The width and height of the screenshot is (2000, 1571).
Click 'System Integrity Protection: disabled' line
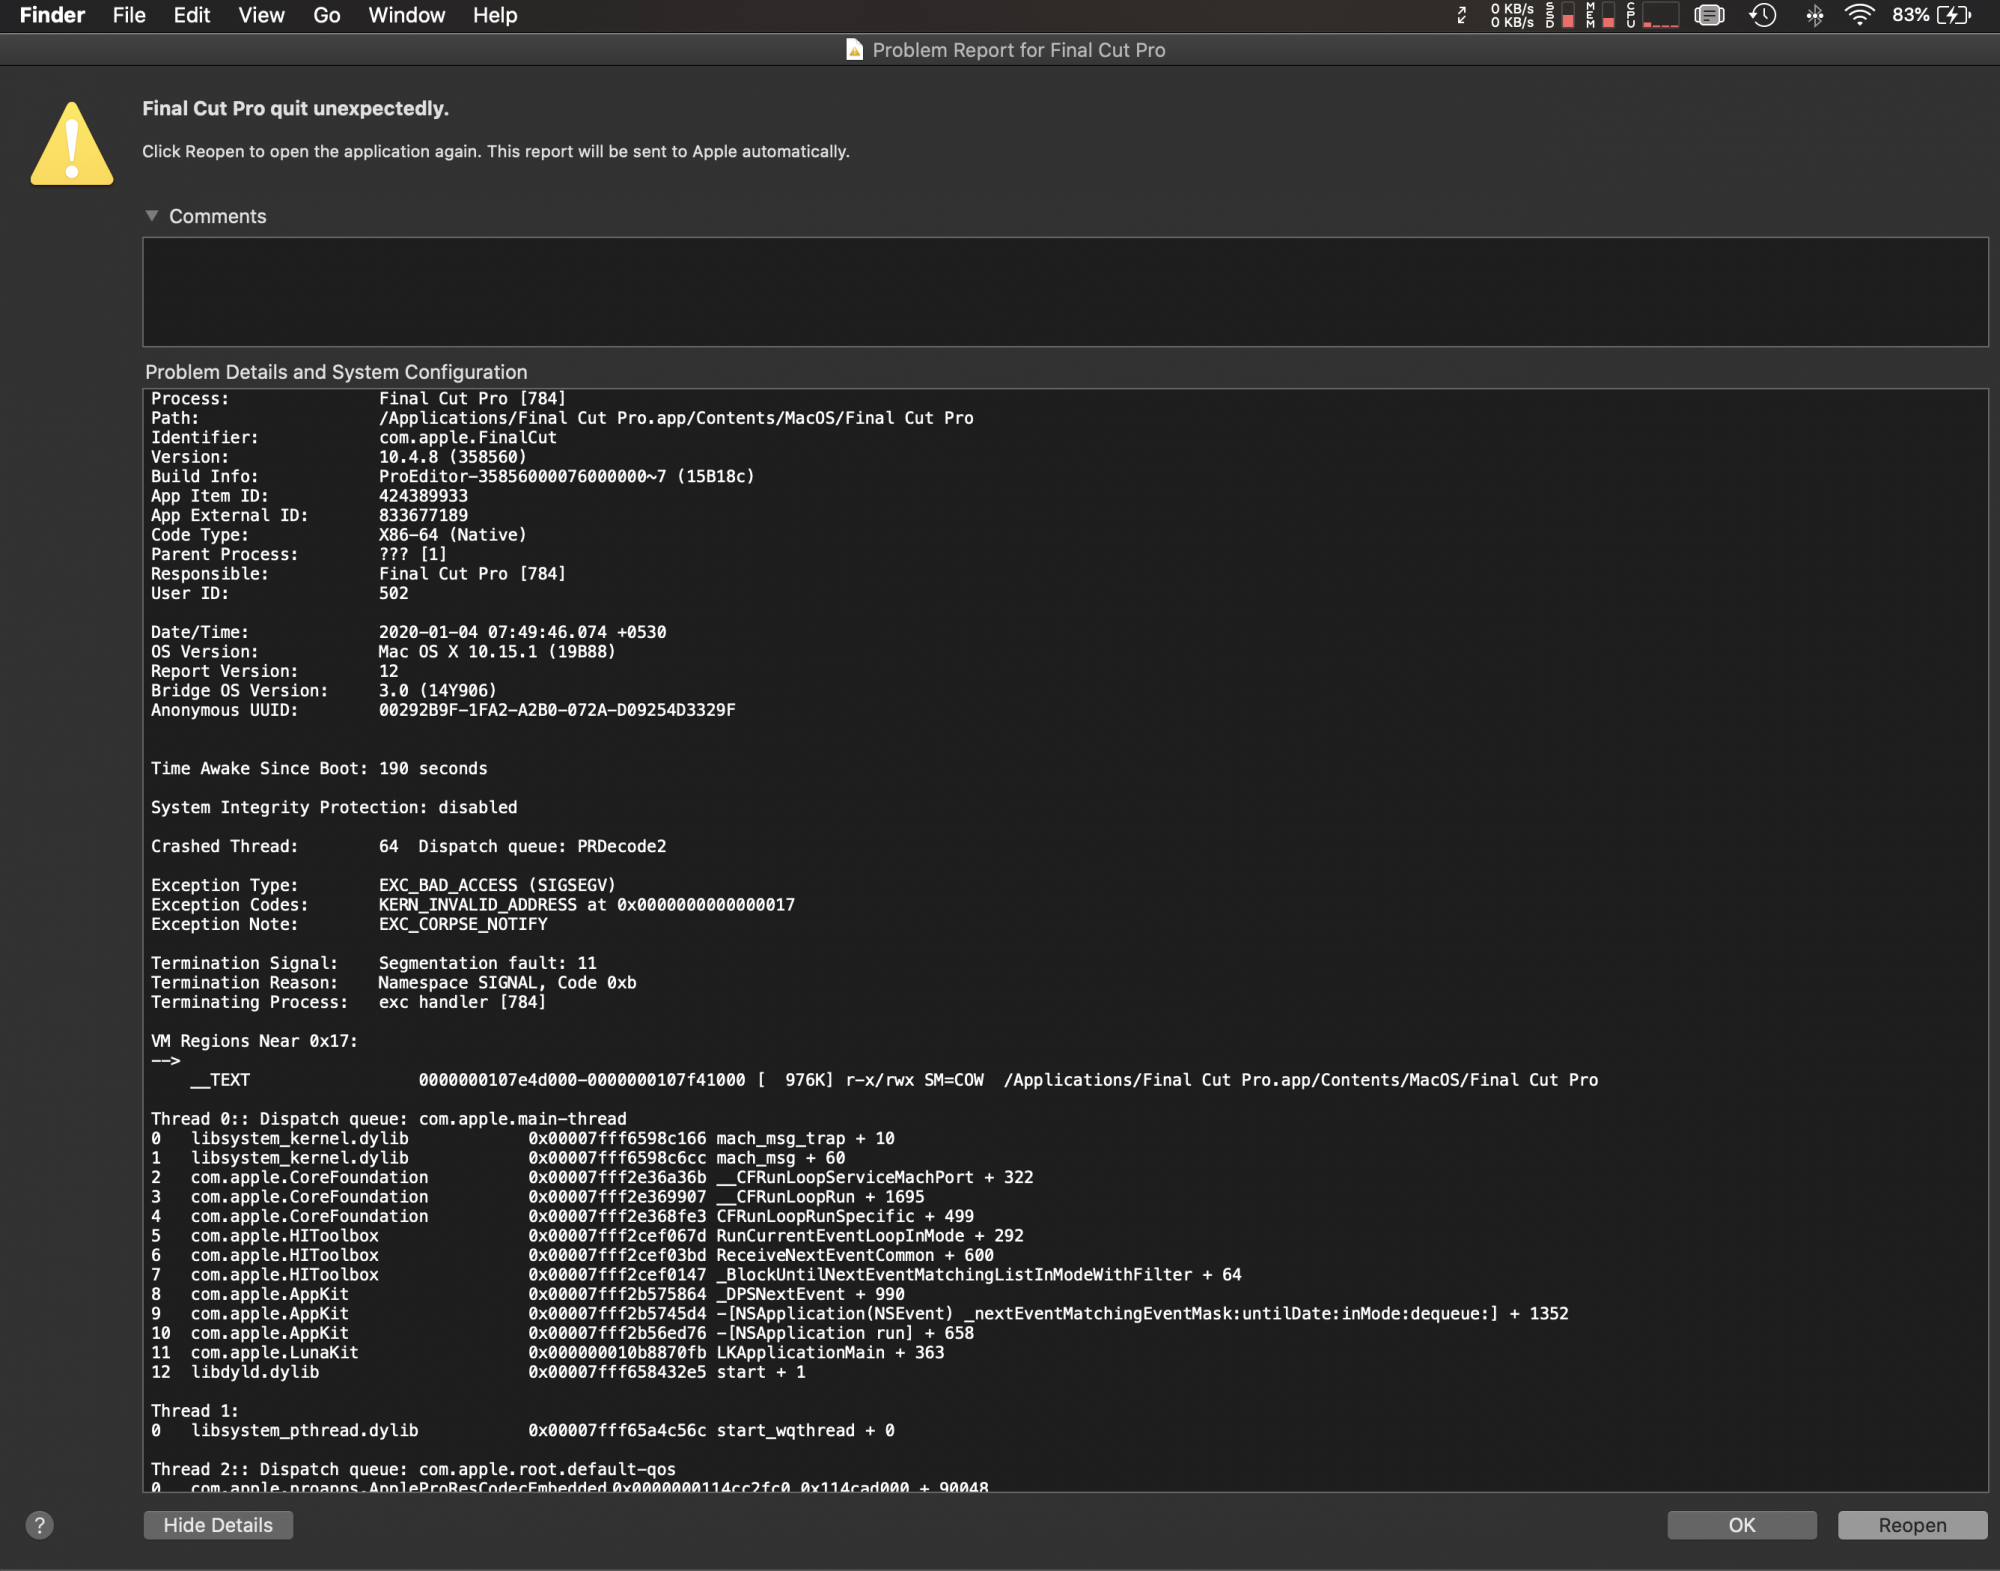click(x=334, y=808)
